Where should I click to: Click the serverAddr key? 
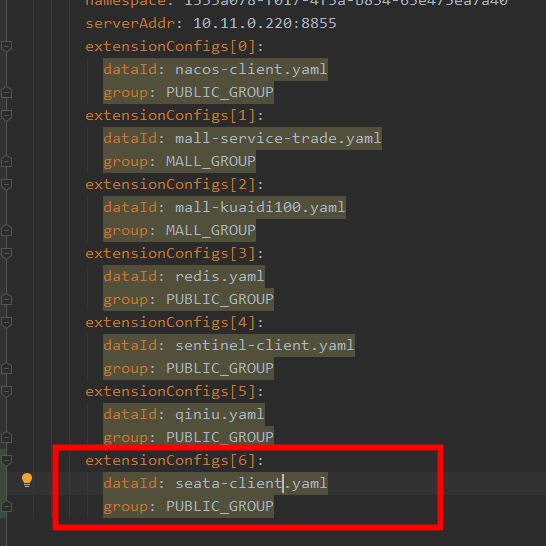131,23
